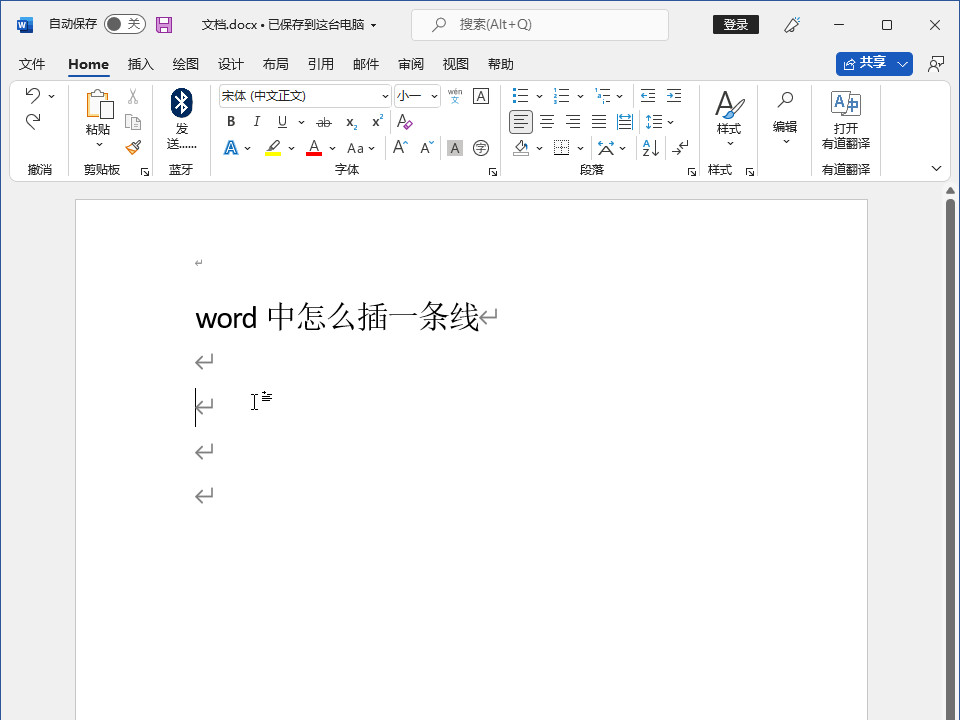Screen dimensions: 960x720
Task: Click the Copy icon
Action: coord(133,122)
